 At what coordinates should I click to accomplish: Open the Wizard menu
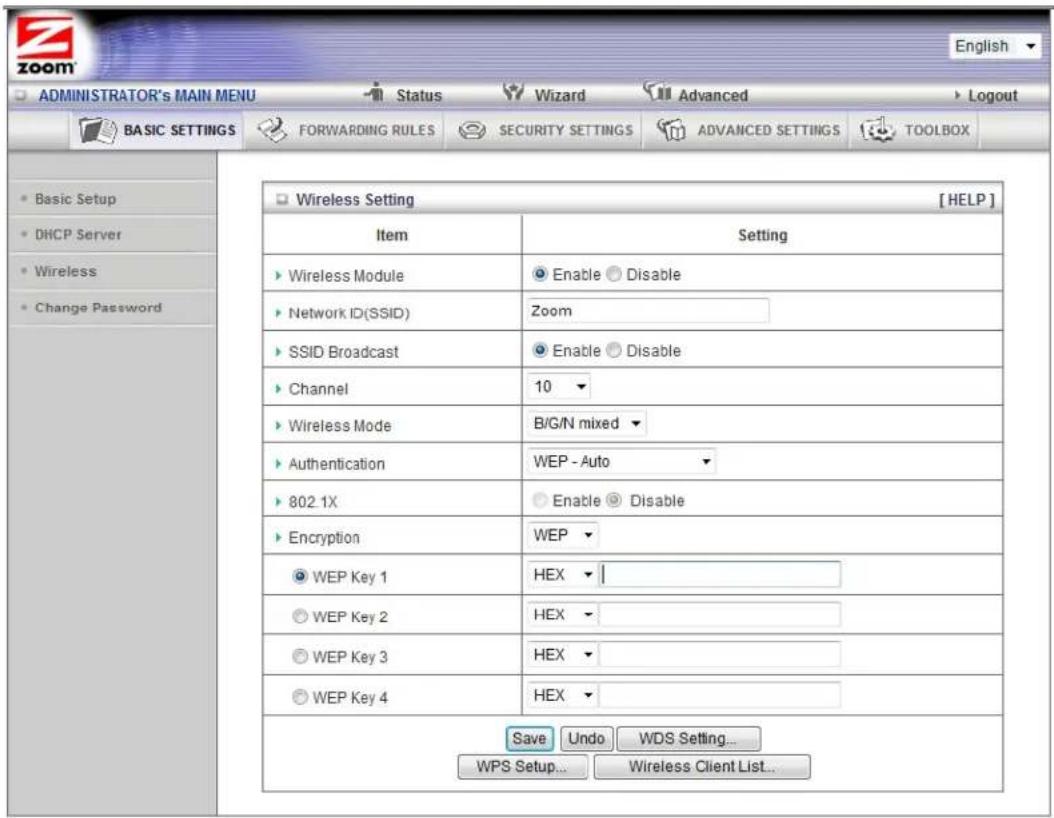click(560, 95)
